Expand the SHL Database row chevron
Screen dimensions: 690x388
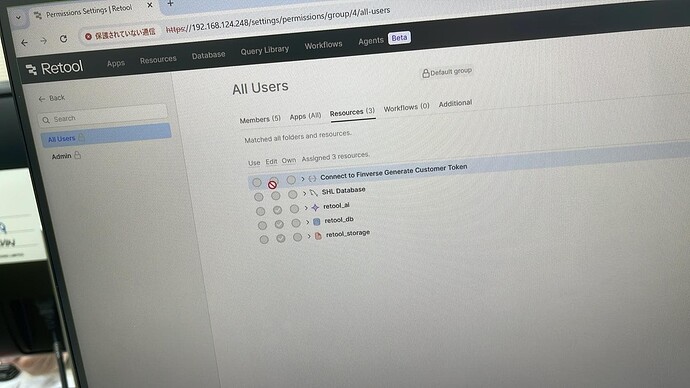305,193
